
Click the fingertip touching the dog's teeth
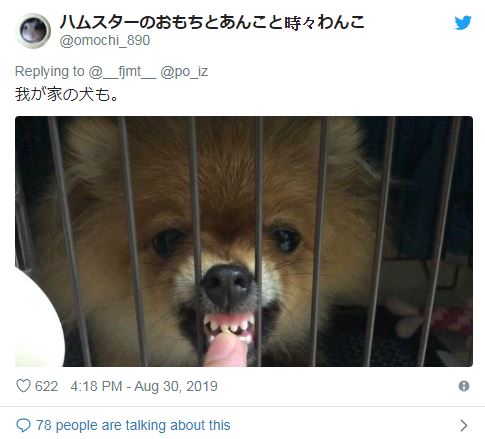pos(225,350)
